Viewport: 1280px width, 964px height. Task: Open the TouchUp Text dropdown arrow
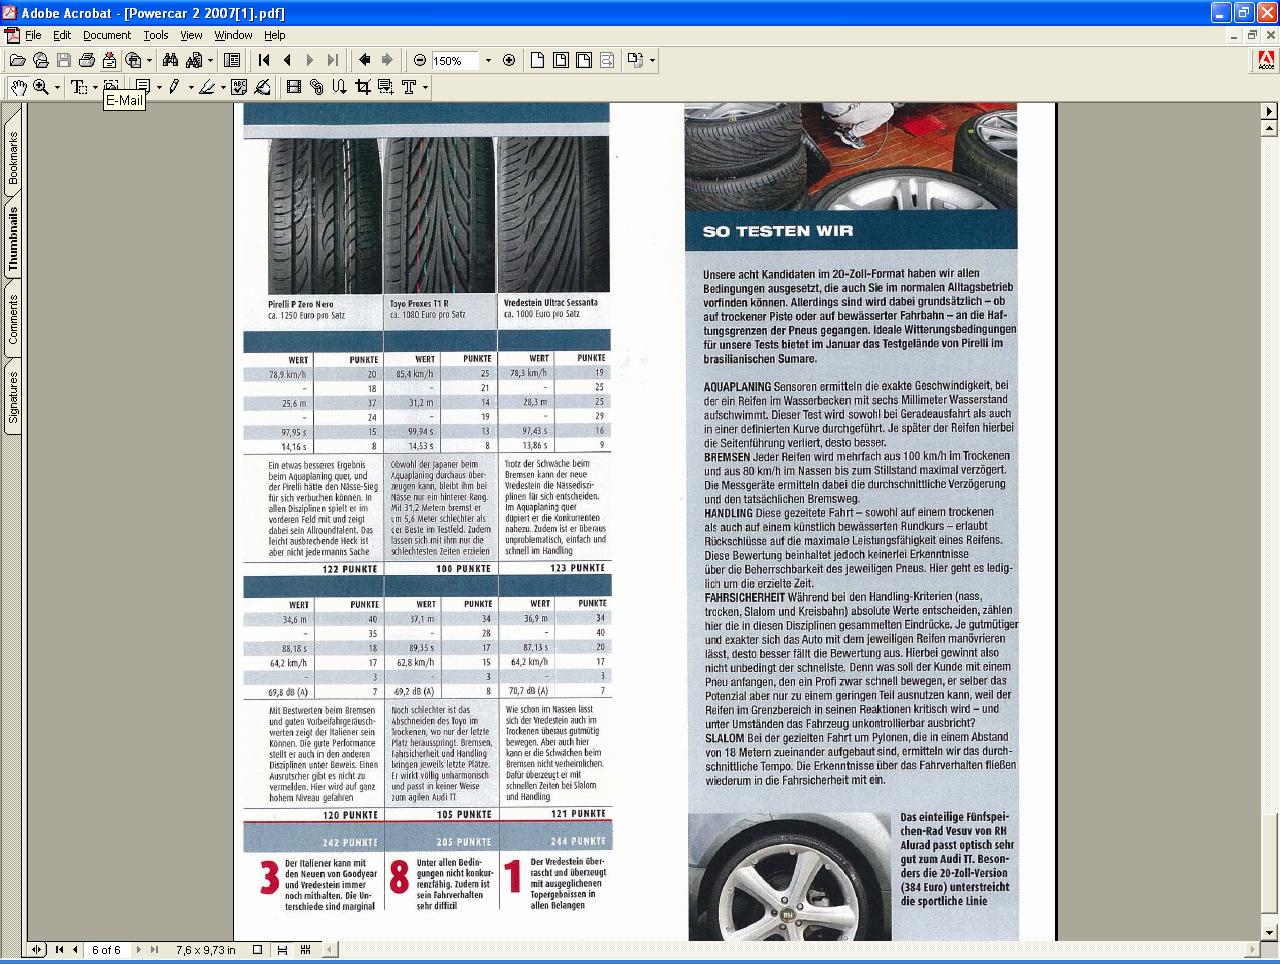pos(425,87)
